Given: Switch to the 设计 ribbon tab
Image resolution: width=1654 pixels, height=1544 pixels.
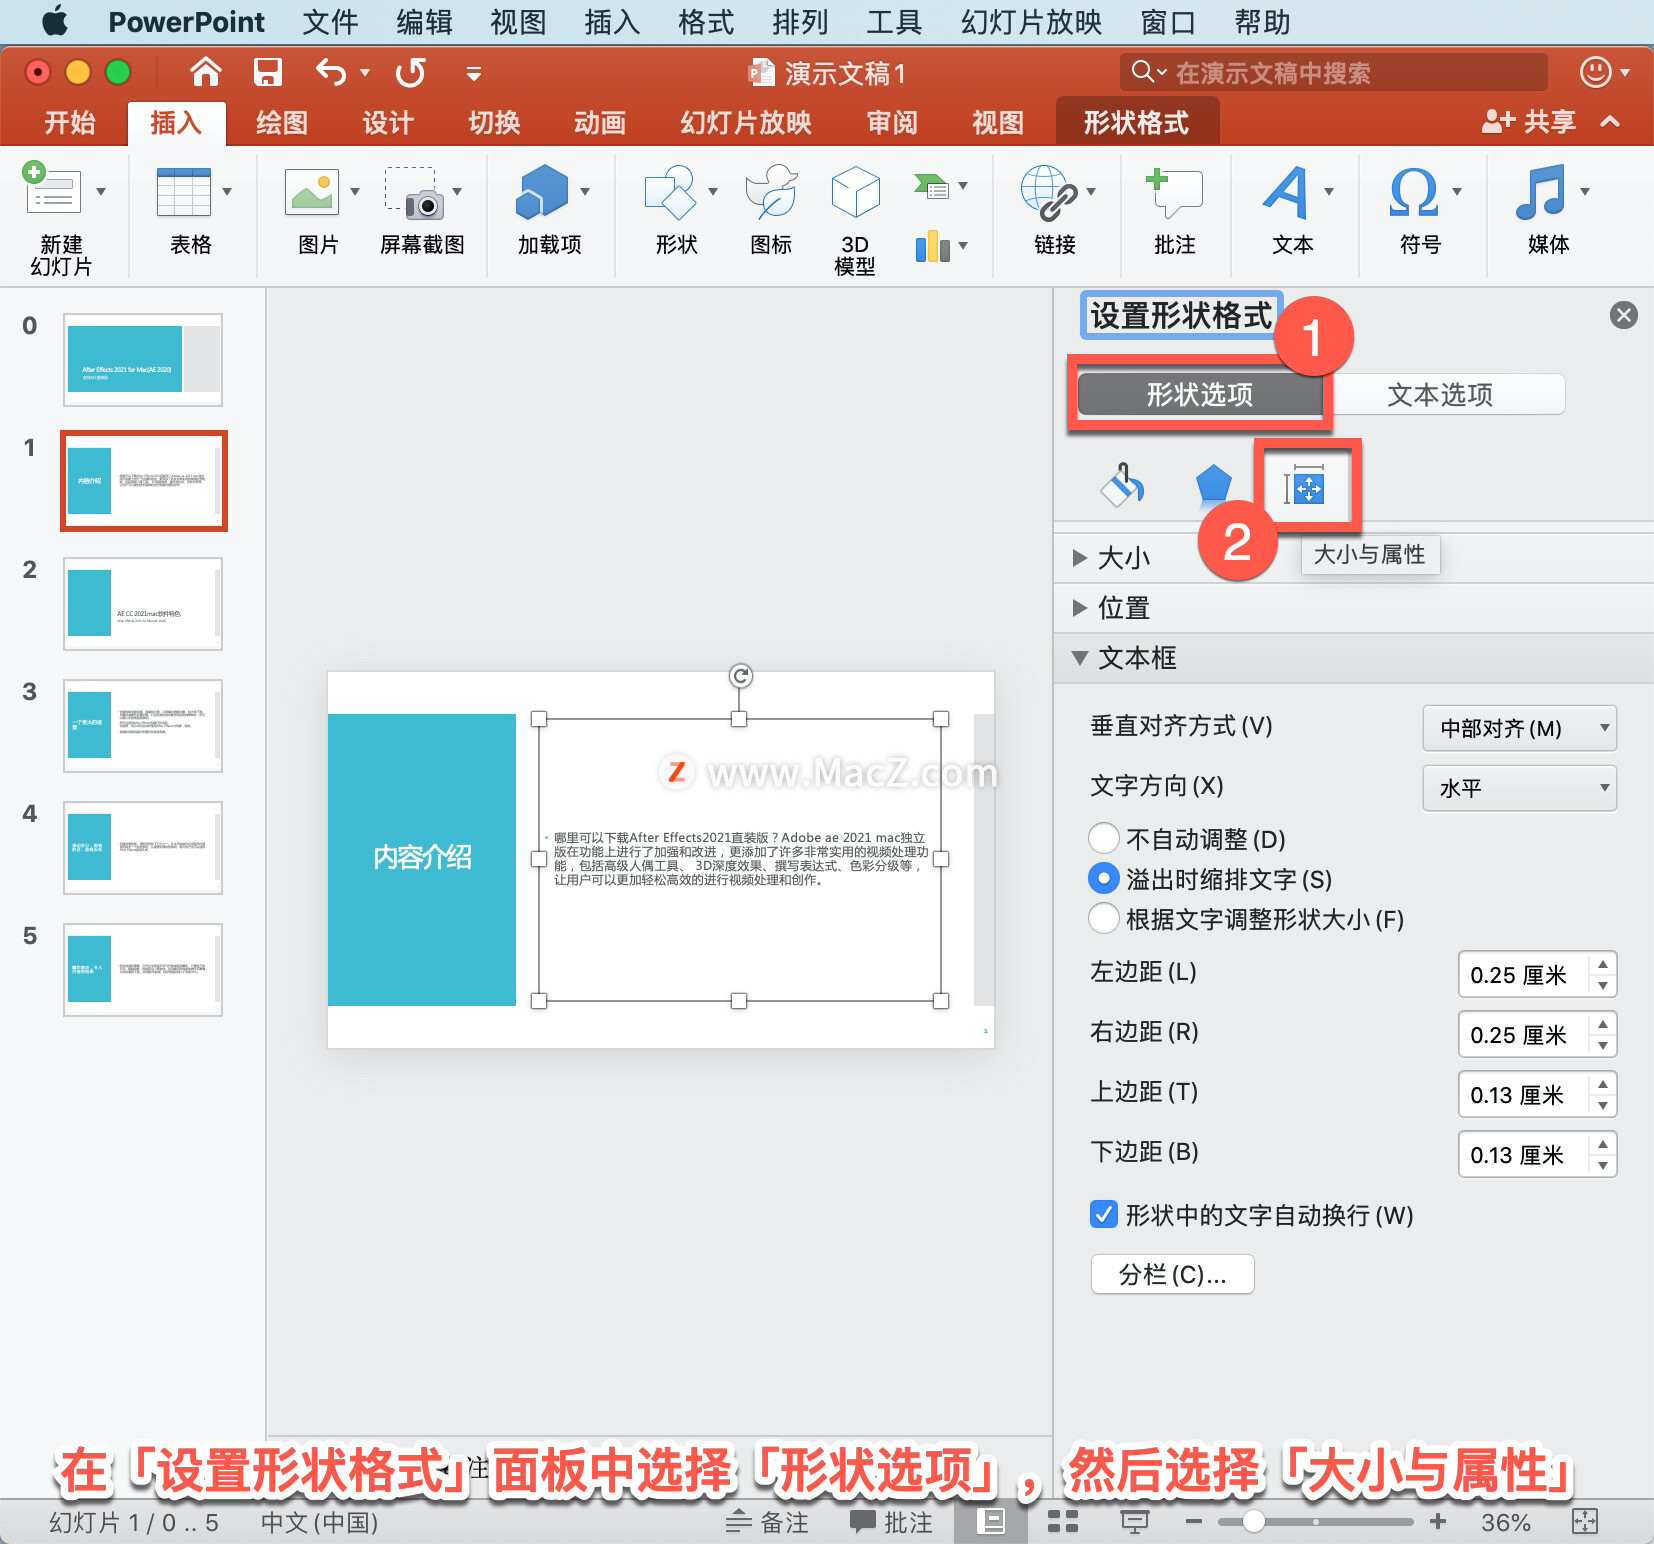Looking at the screenshot, I should [388, 122].
